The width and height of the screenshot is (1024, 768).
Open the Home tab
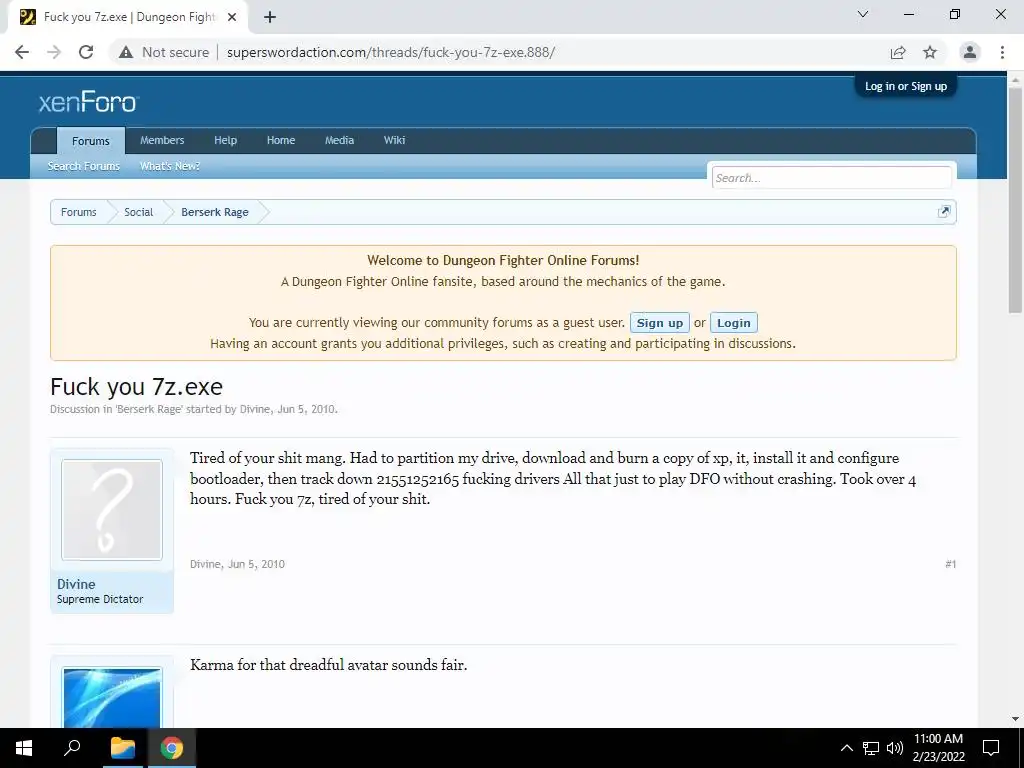click(x=281, y=140)
